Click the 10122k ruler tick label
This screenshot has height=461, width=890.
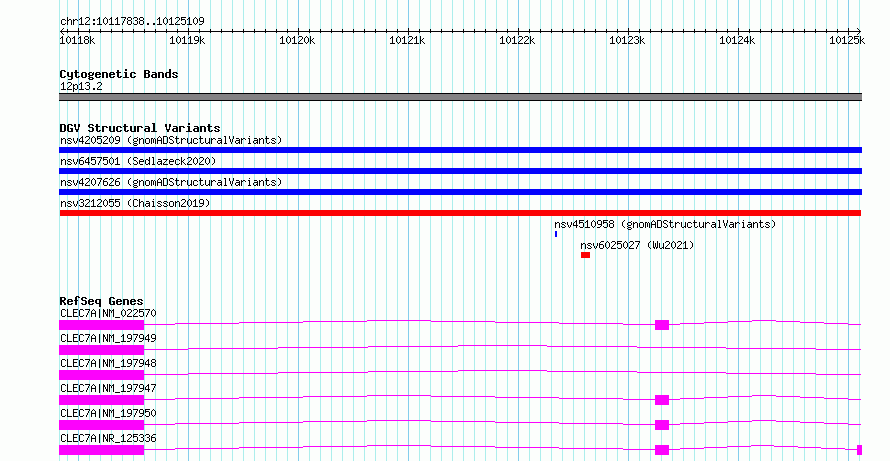tap(517, 40)
